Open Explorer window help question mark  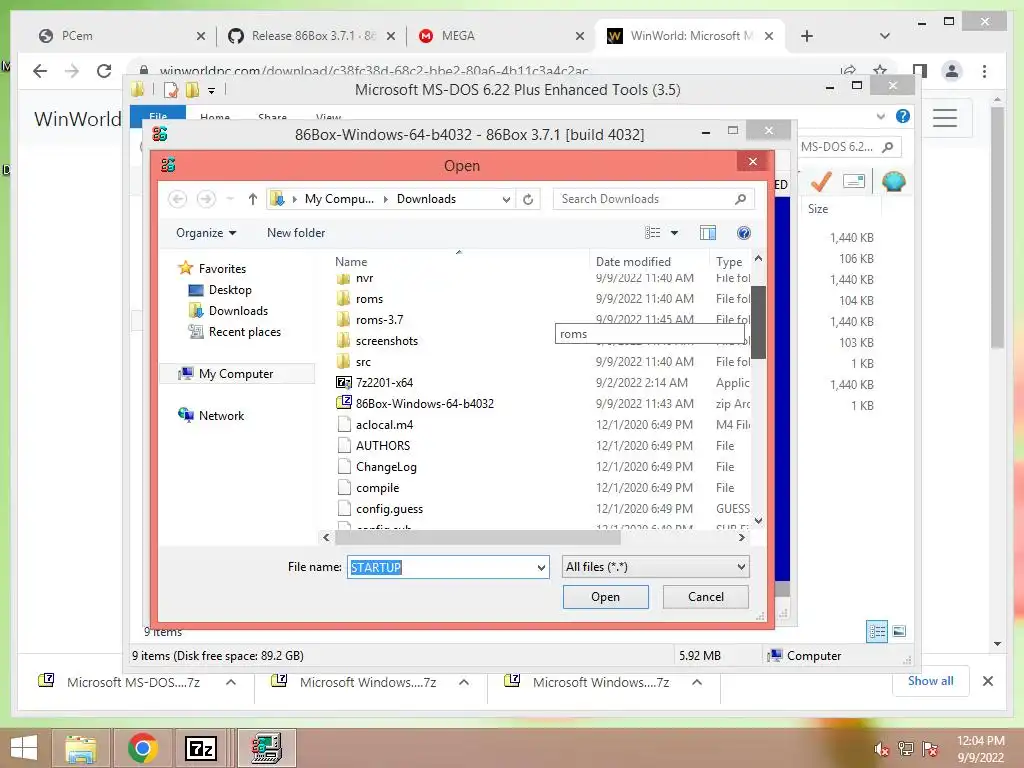click(x=903, y=116)
